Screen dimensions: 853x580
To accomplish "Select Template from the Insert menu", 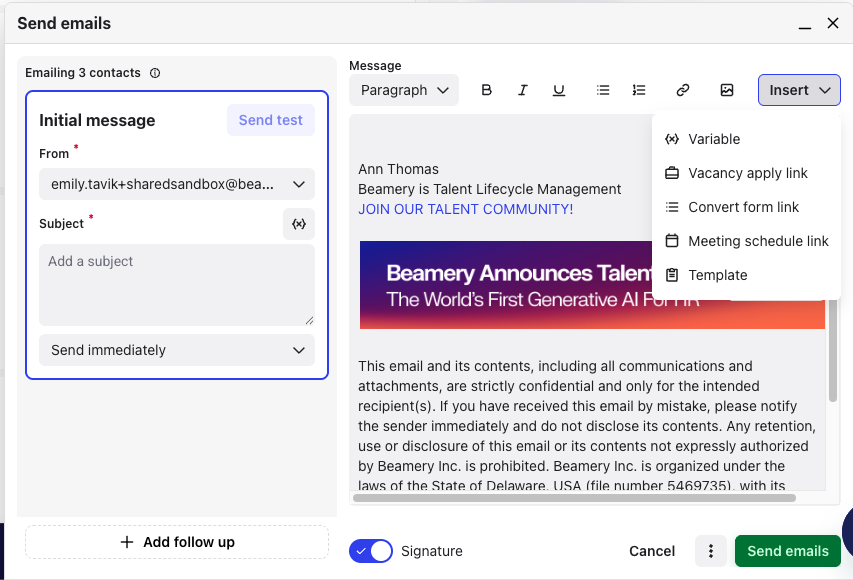I will tap(746, 275).
